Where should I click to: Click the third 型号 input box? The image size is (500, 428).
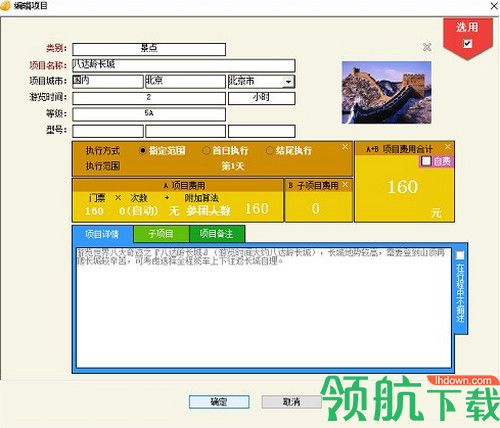click(262, 131)
